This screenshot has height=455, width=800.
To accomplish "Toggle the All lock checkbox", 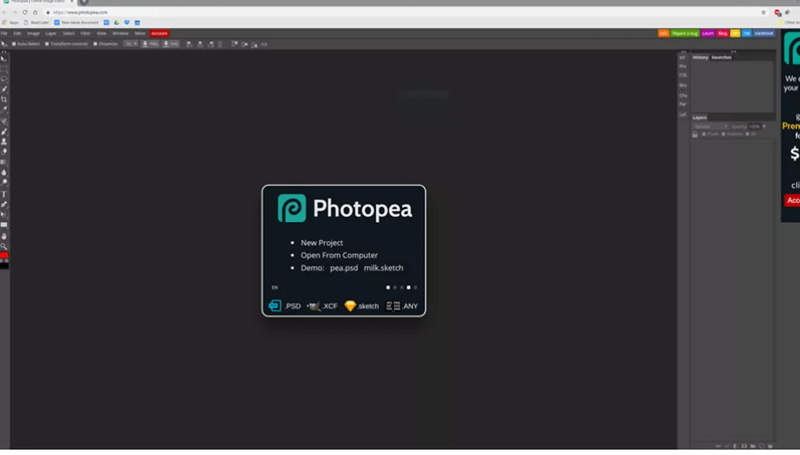I will pyautogui.click(x=747, y=134).
